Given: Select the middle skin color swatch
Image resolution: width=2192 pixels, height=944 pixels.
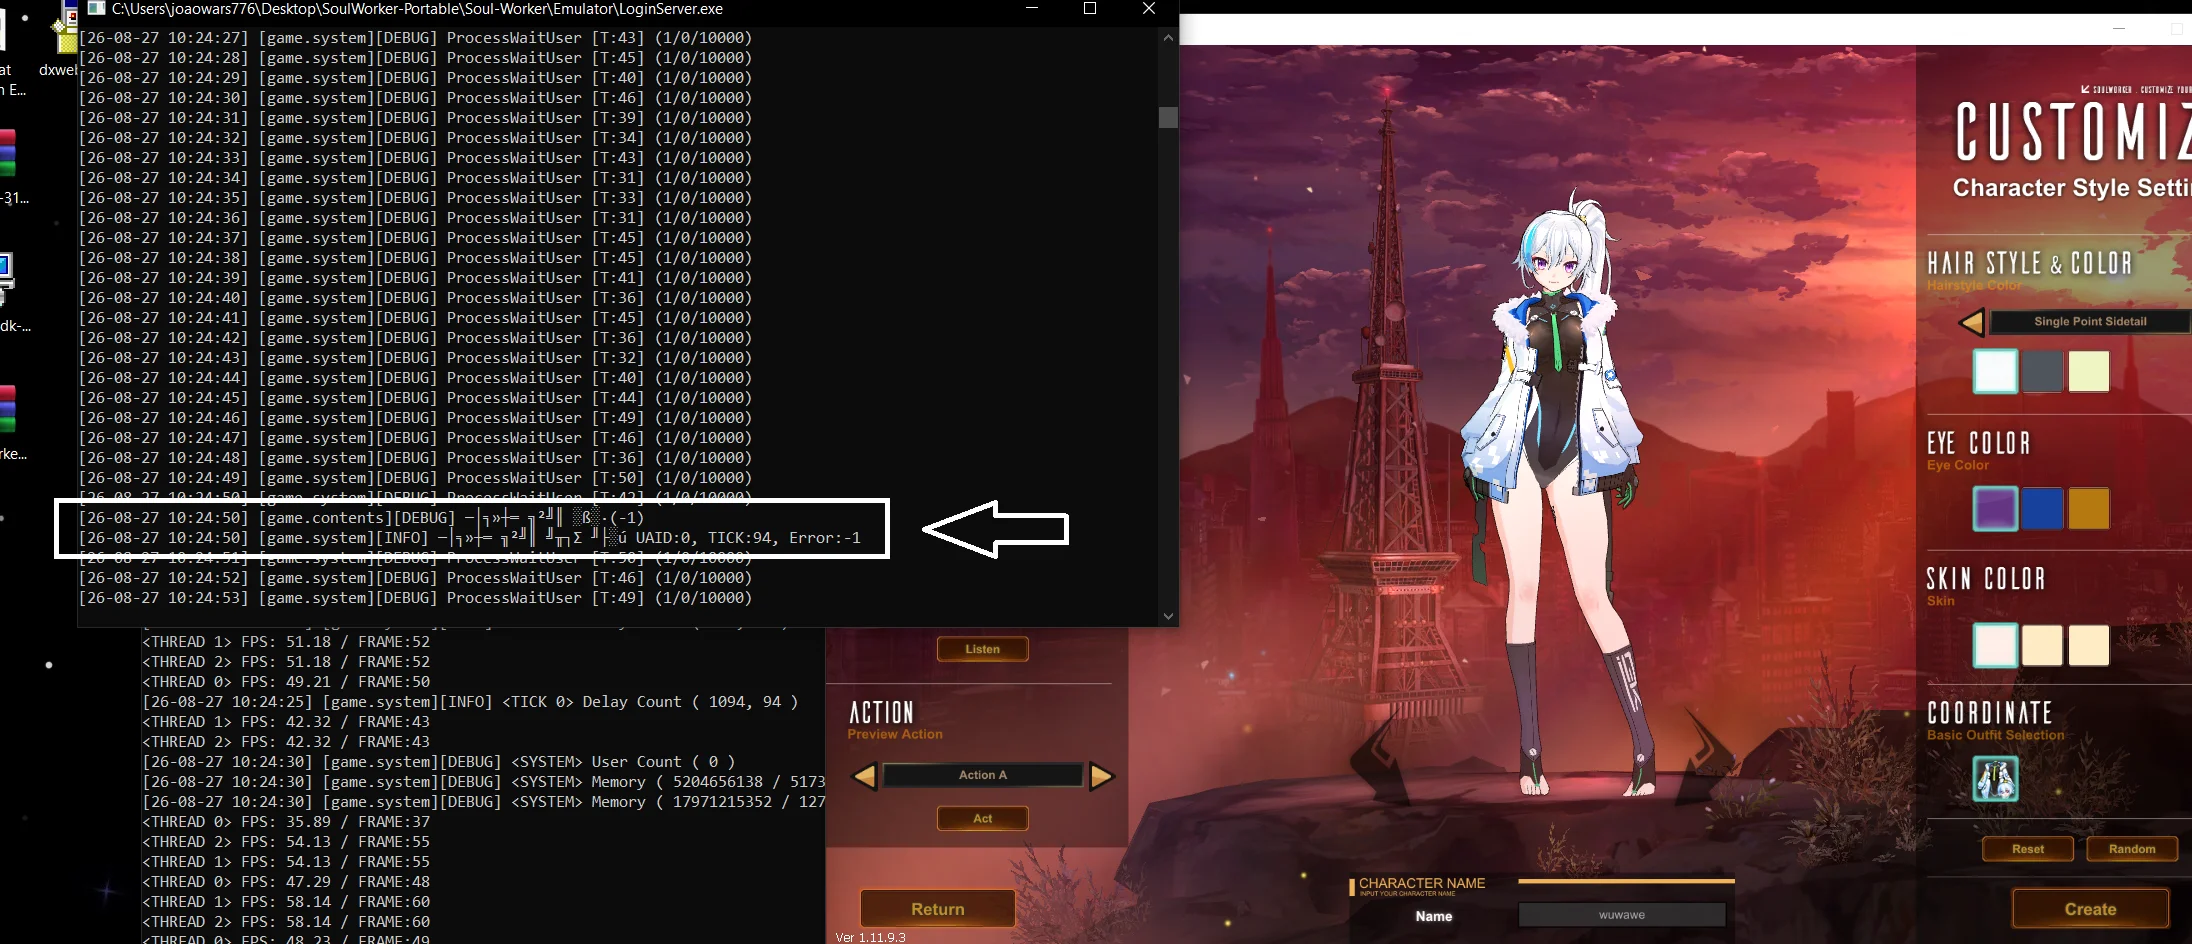Looking at the screenshot, I should pos(2042,645).
